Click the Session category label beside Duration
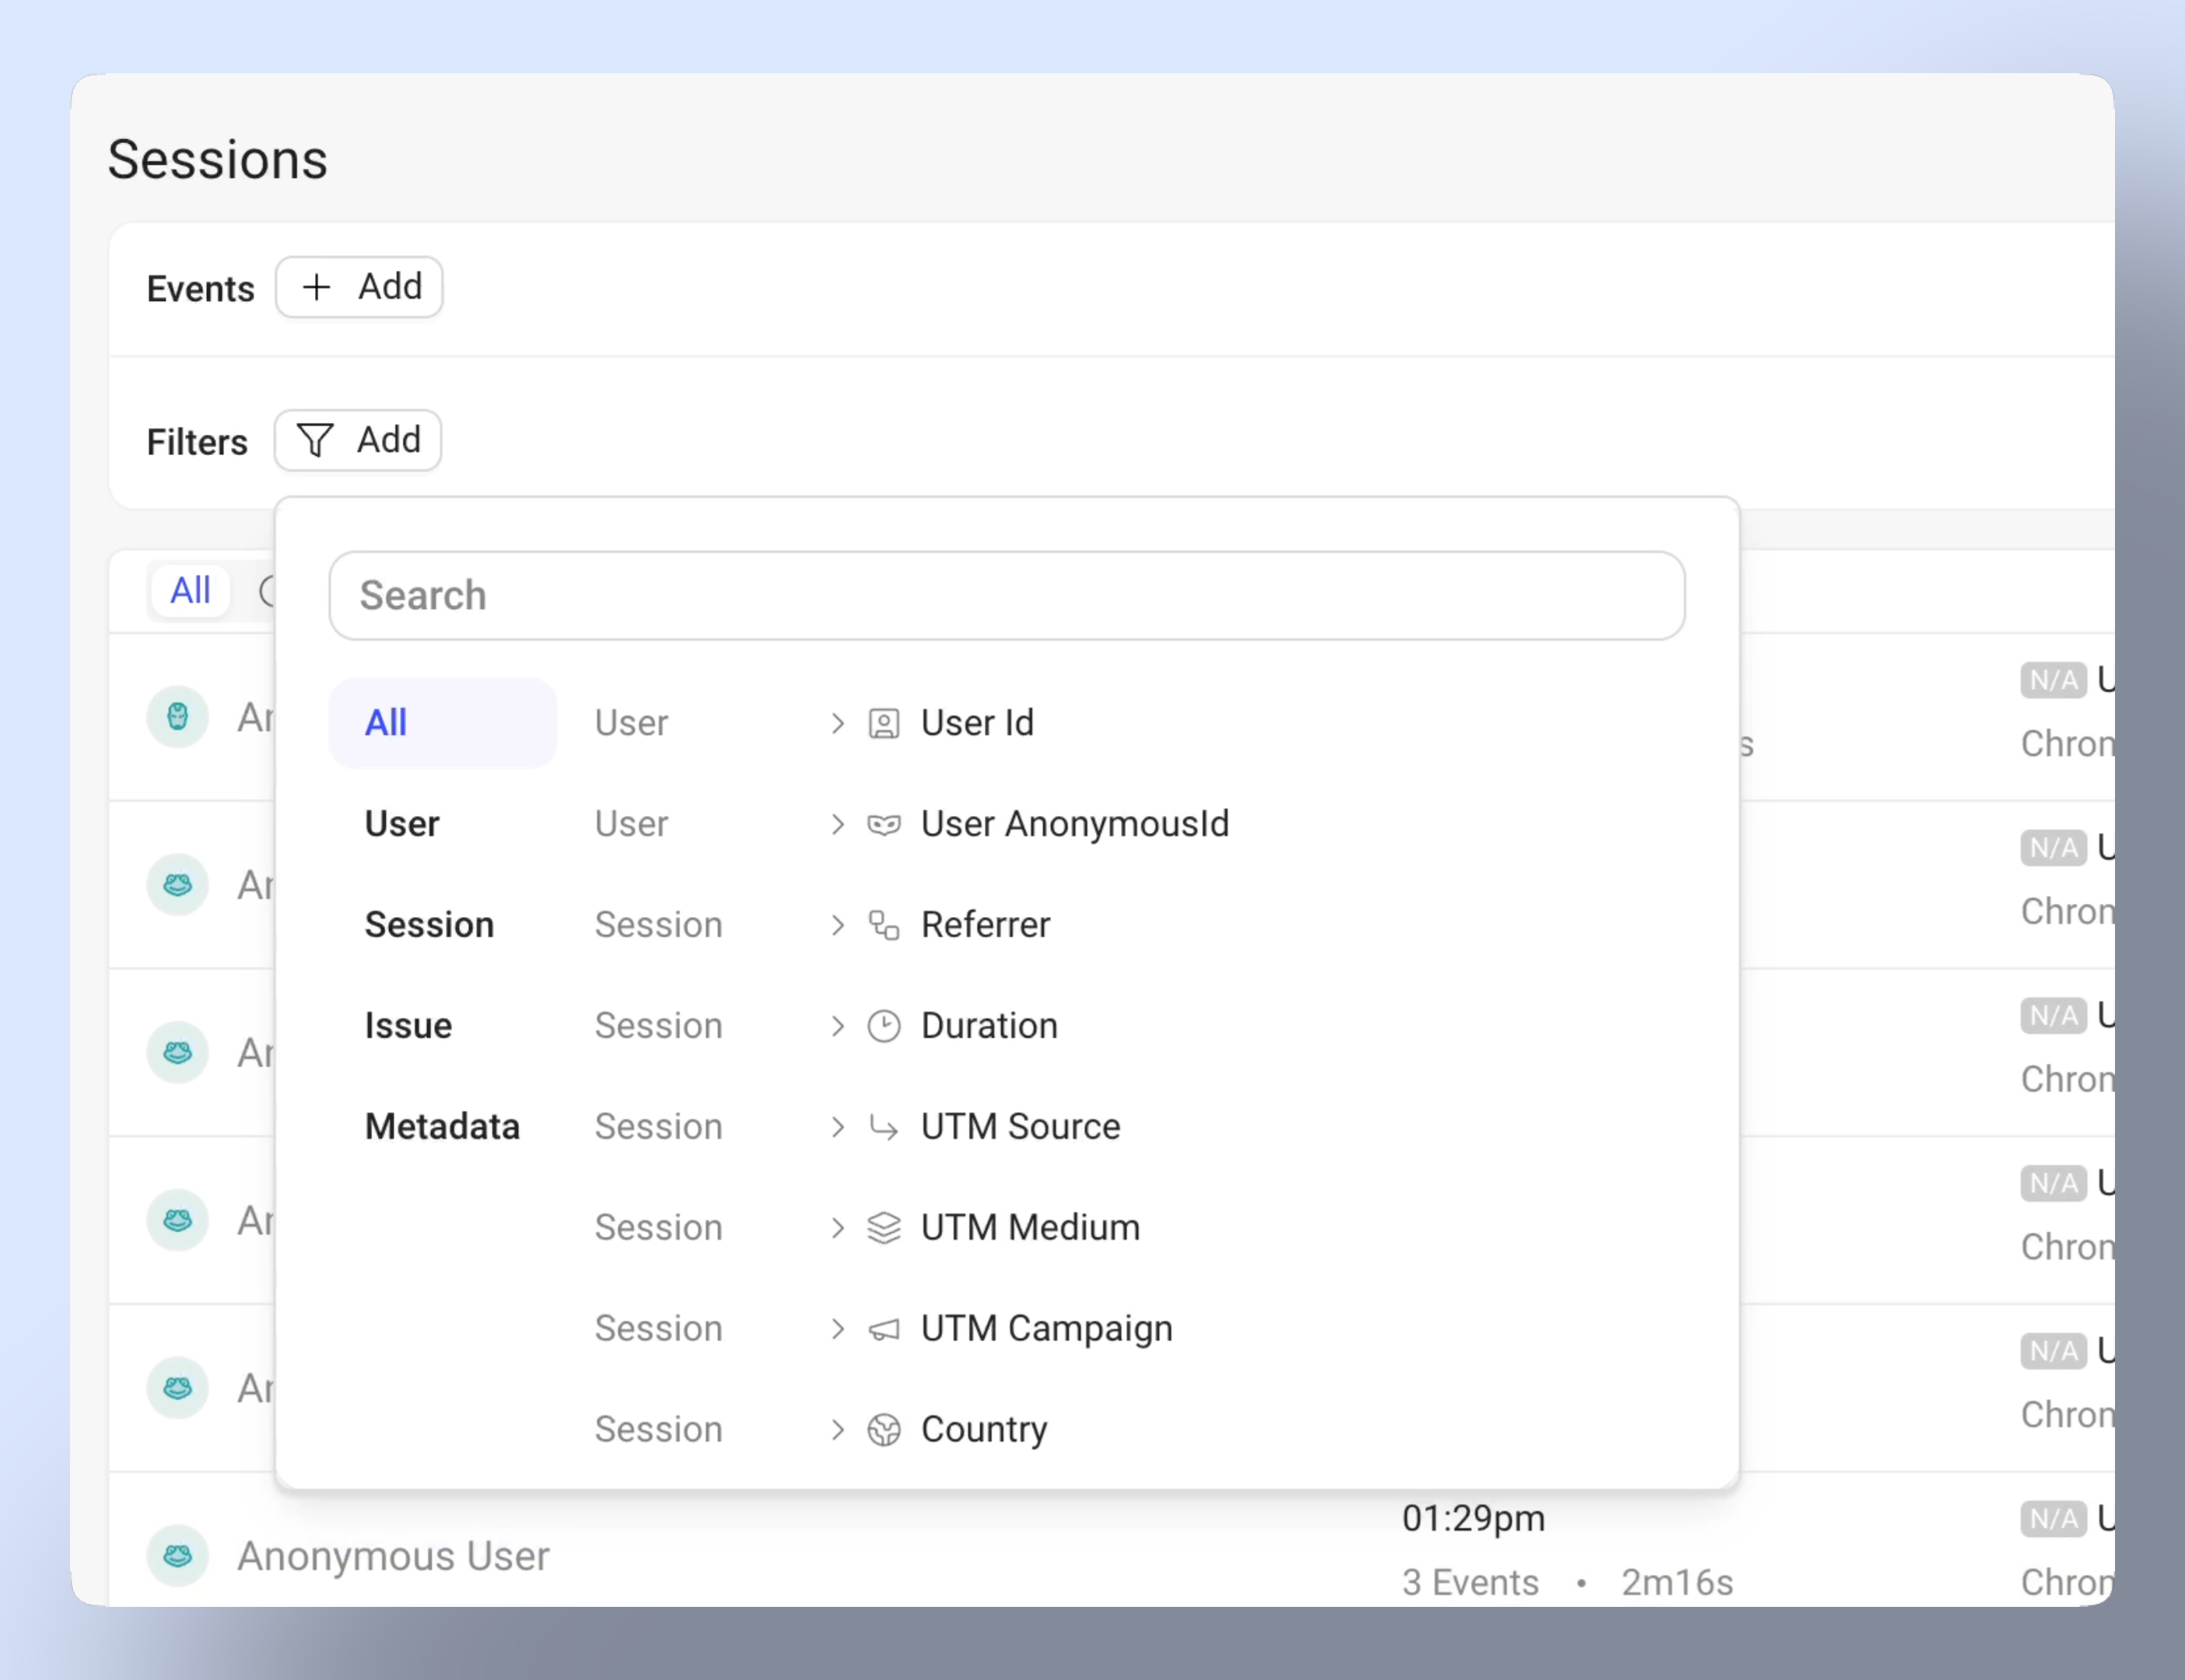 [659, 1026]
